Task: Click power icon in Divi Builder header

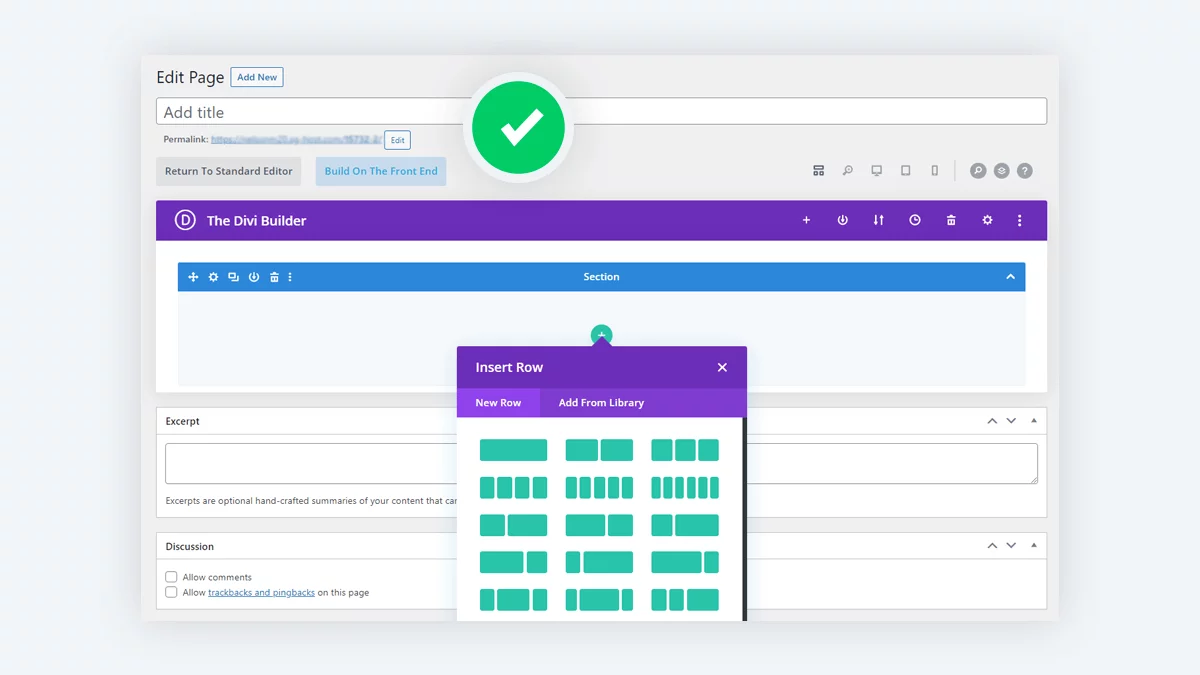Action: click(842, 220)
